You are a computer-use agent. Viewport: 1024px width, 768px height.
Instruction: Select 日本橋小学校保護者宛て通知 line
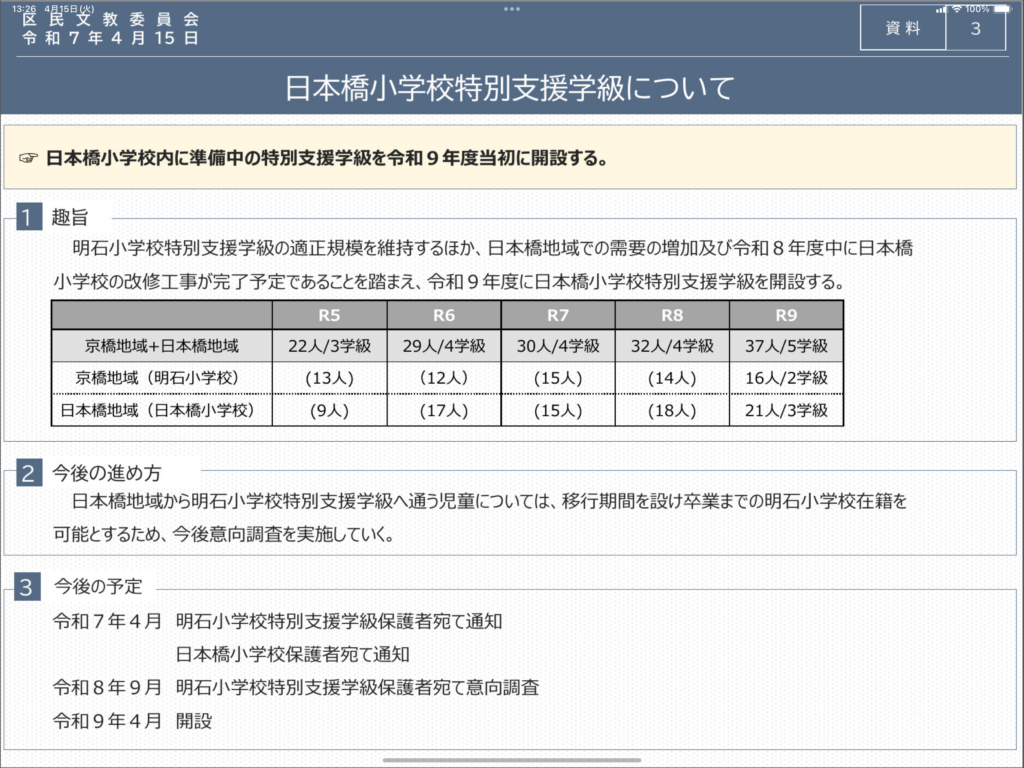coord(293,654)
